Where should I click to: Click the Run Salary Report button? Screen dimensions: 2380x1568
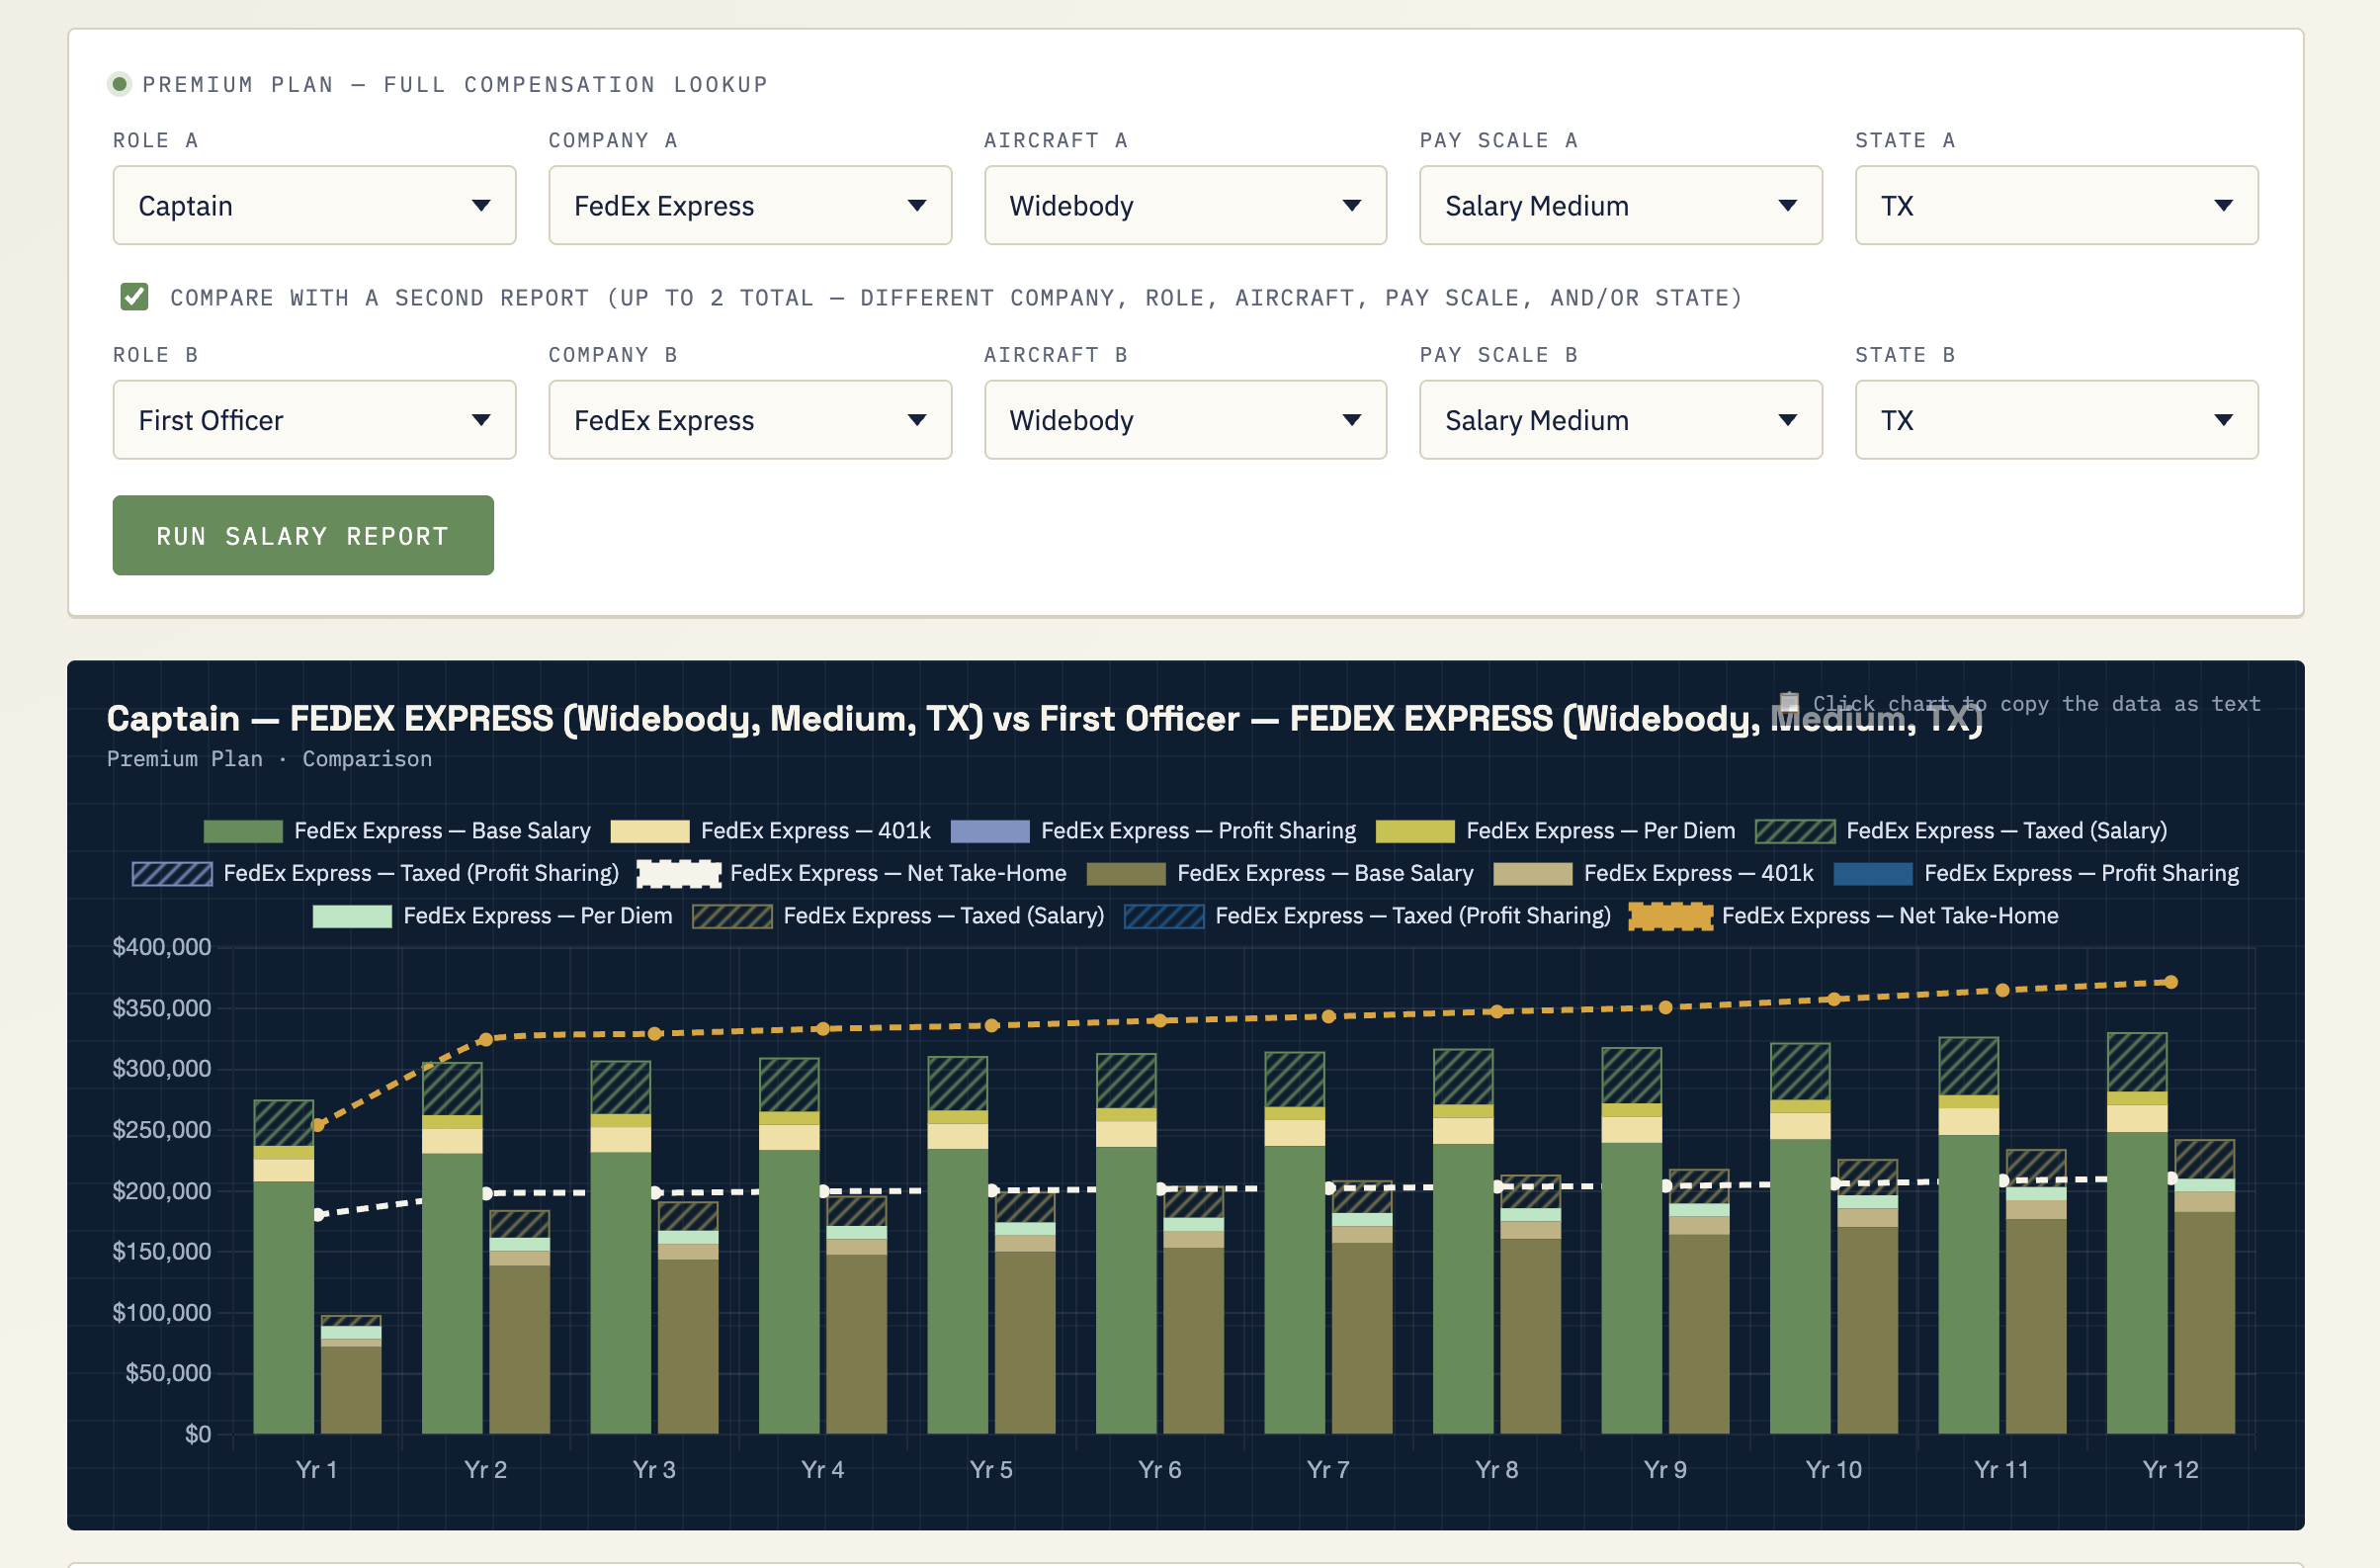tap(303, 535)
